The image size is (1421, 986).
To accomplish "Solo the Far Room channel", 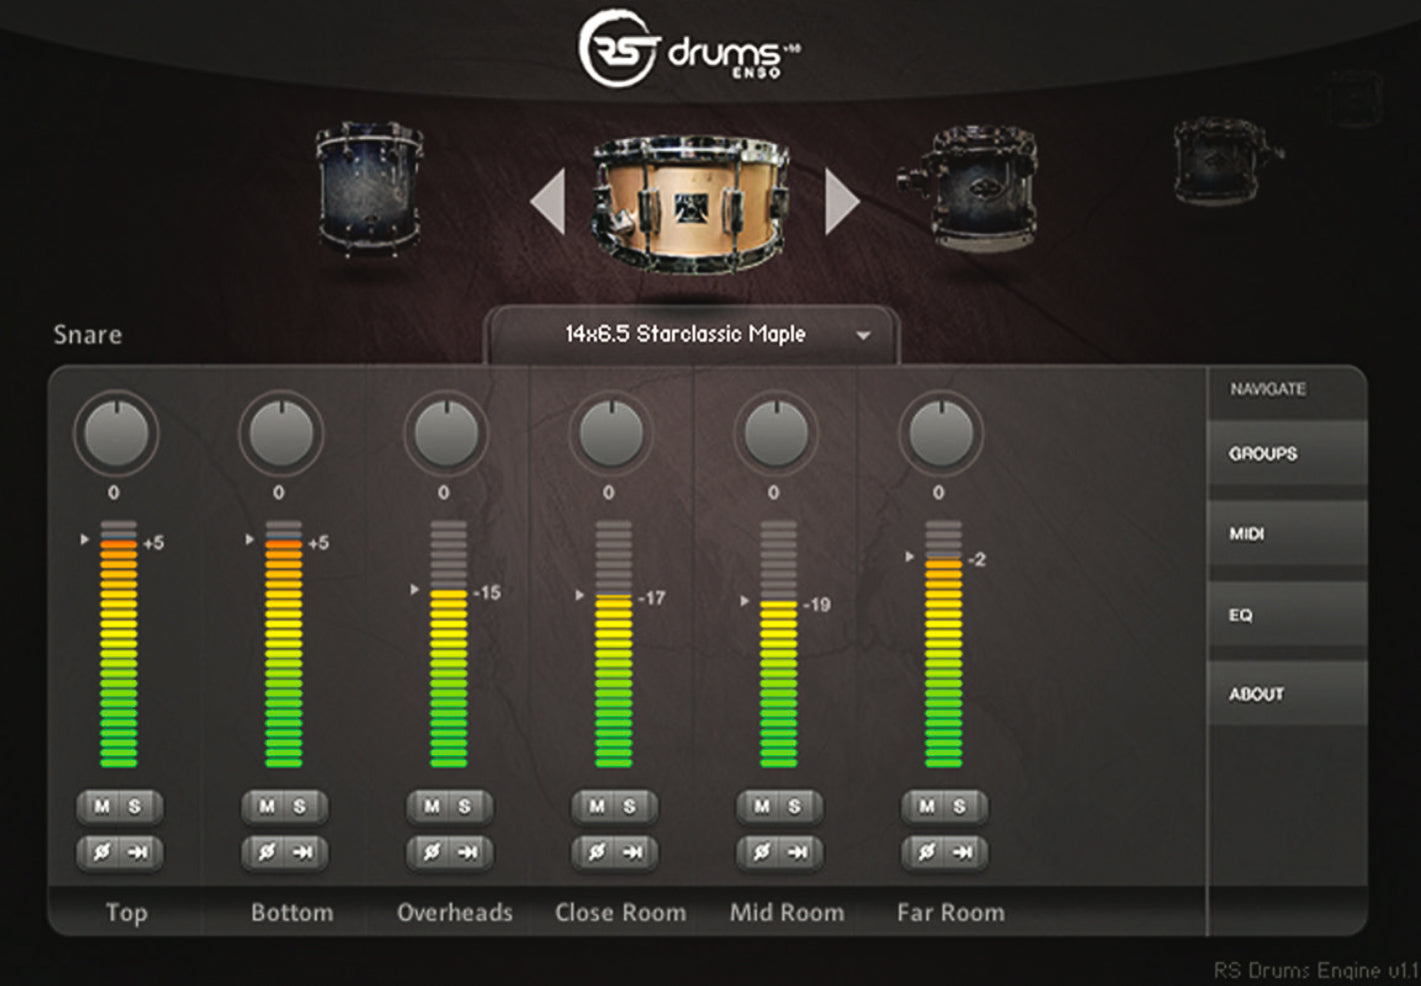I will pyautogui.click(x=960, y=807).
